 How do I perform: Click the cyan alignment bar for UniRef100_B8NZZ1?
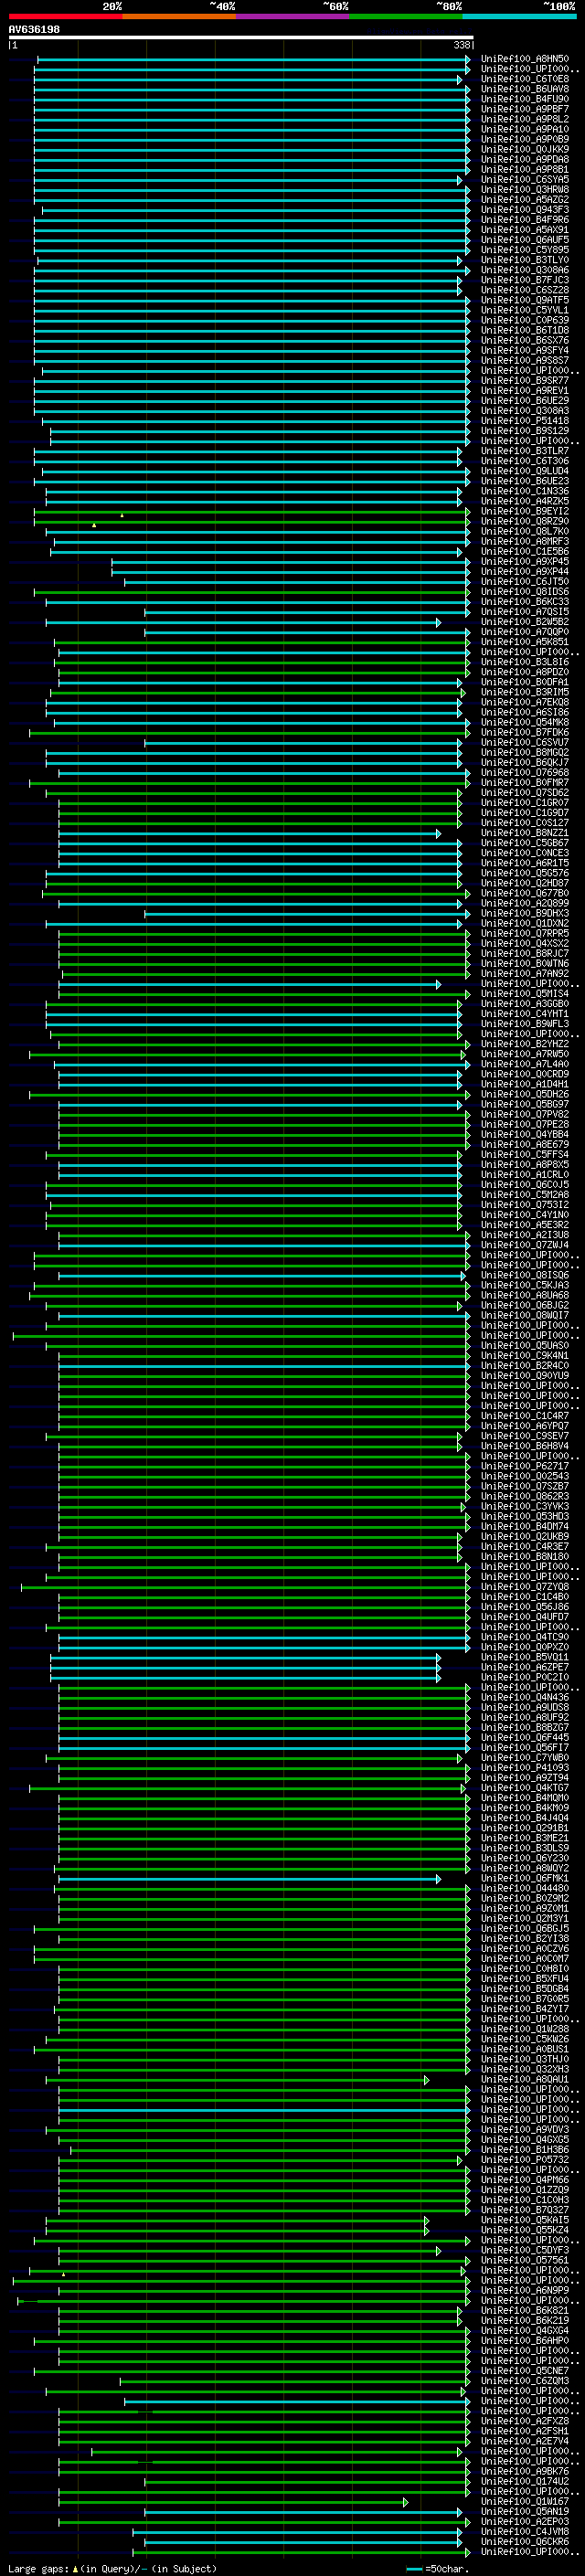[x=249, y=833]
